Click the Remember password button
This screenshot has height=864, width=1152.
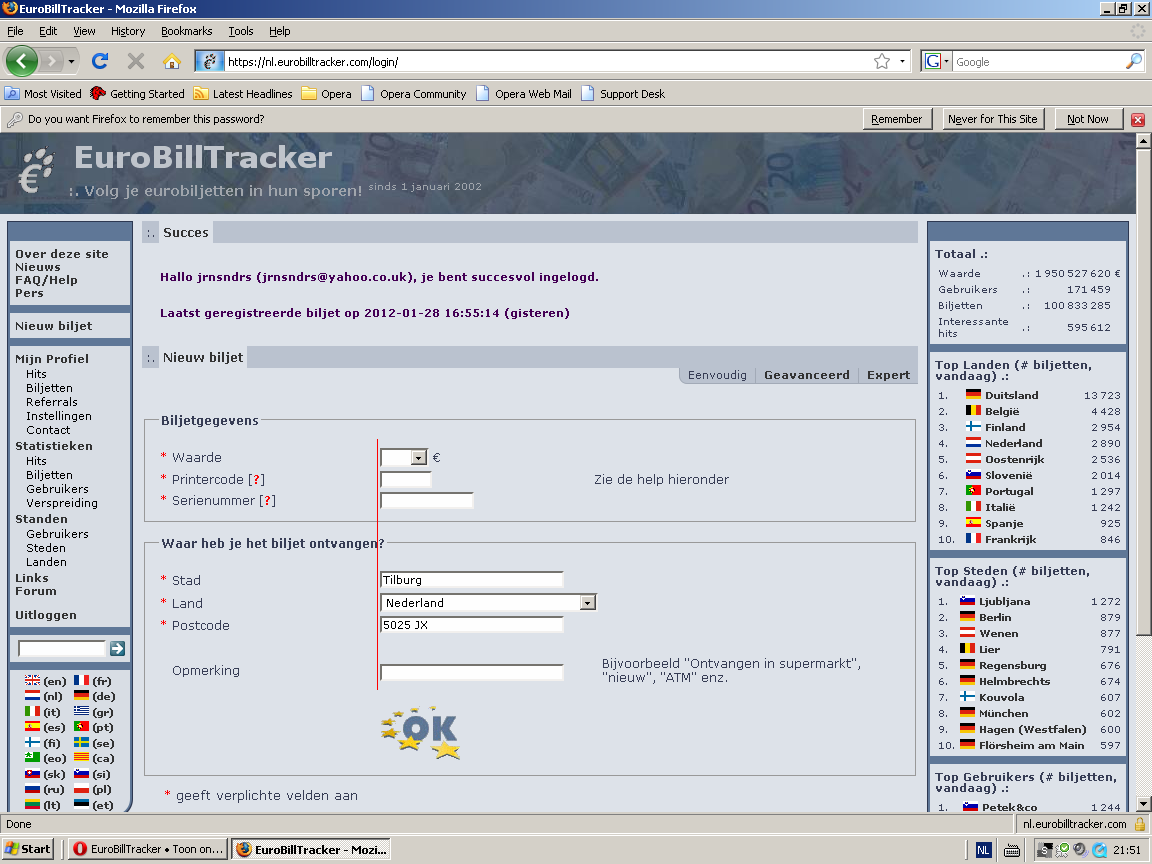pyautogui.click(x=896, y=119)
